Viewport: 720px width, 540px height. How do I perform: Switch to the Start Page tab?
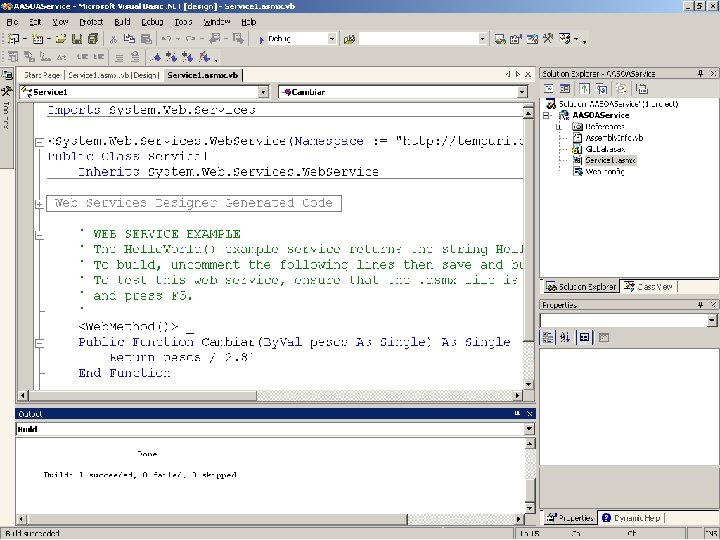click(x=42, y=75)
